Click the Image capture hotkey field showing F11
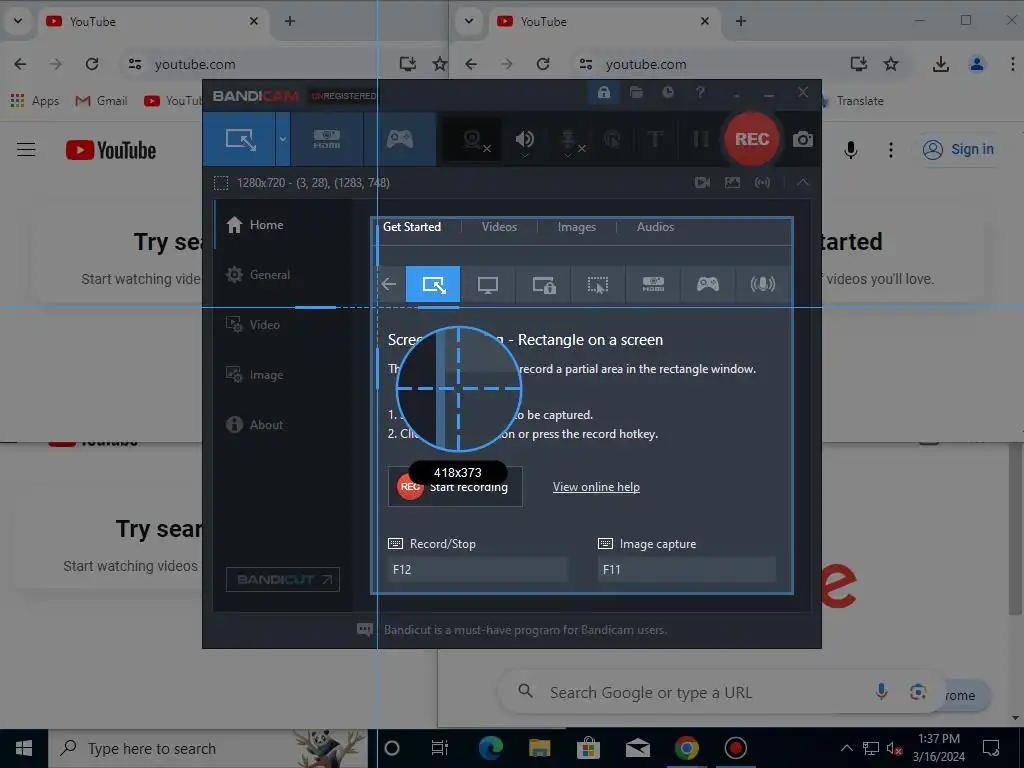1024x768 pixels. click(686, 569)
